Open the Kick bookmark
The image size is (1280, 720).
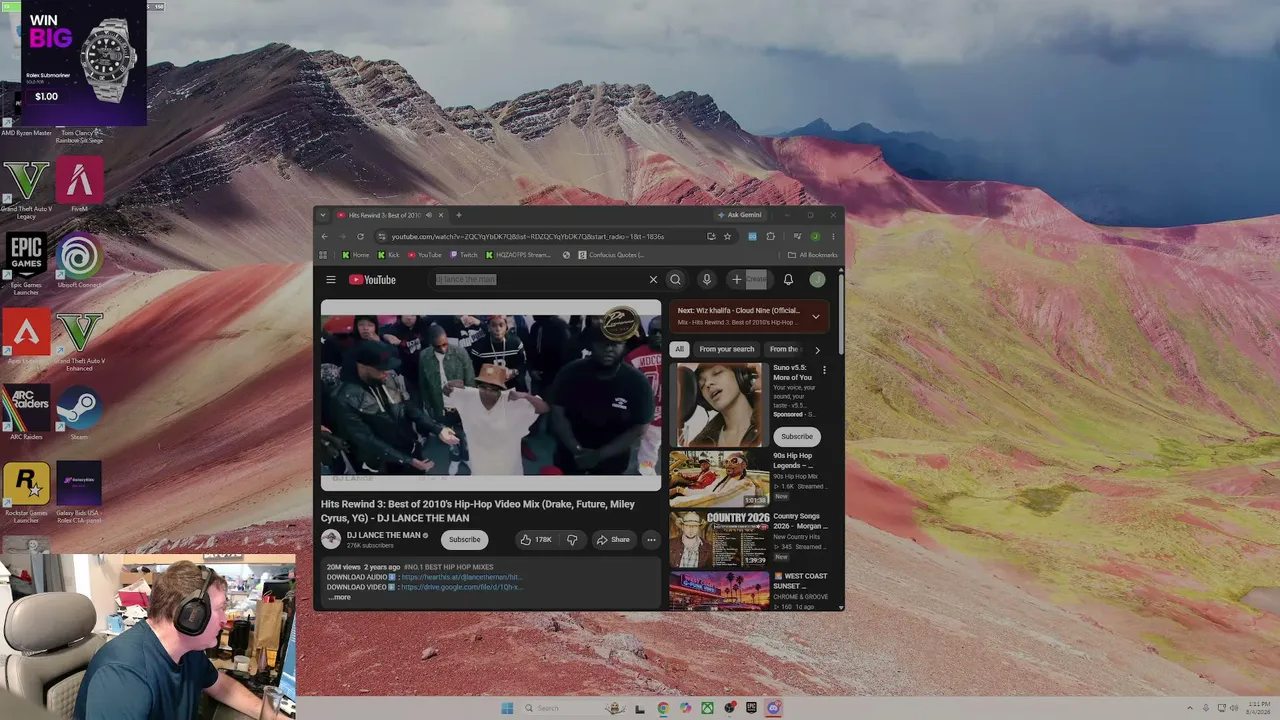click(x=388, y=255)
